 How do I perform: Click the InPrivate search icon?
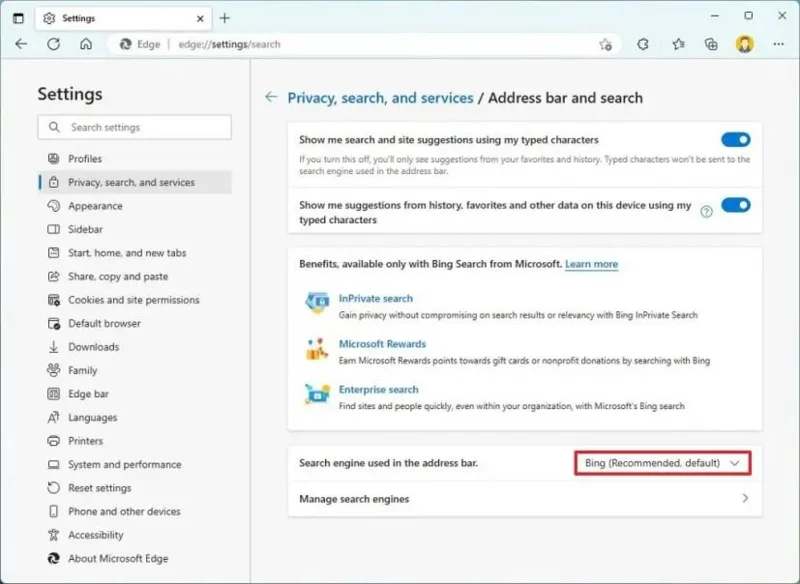click(317, 303)
